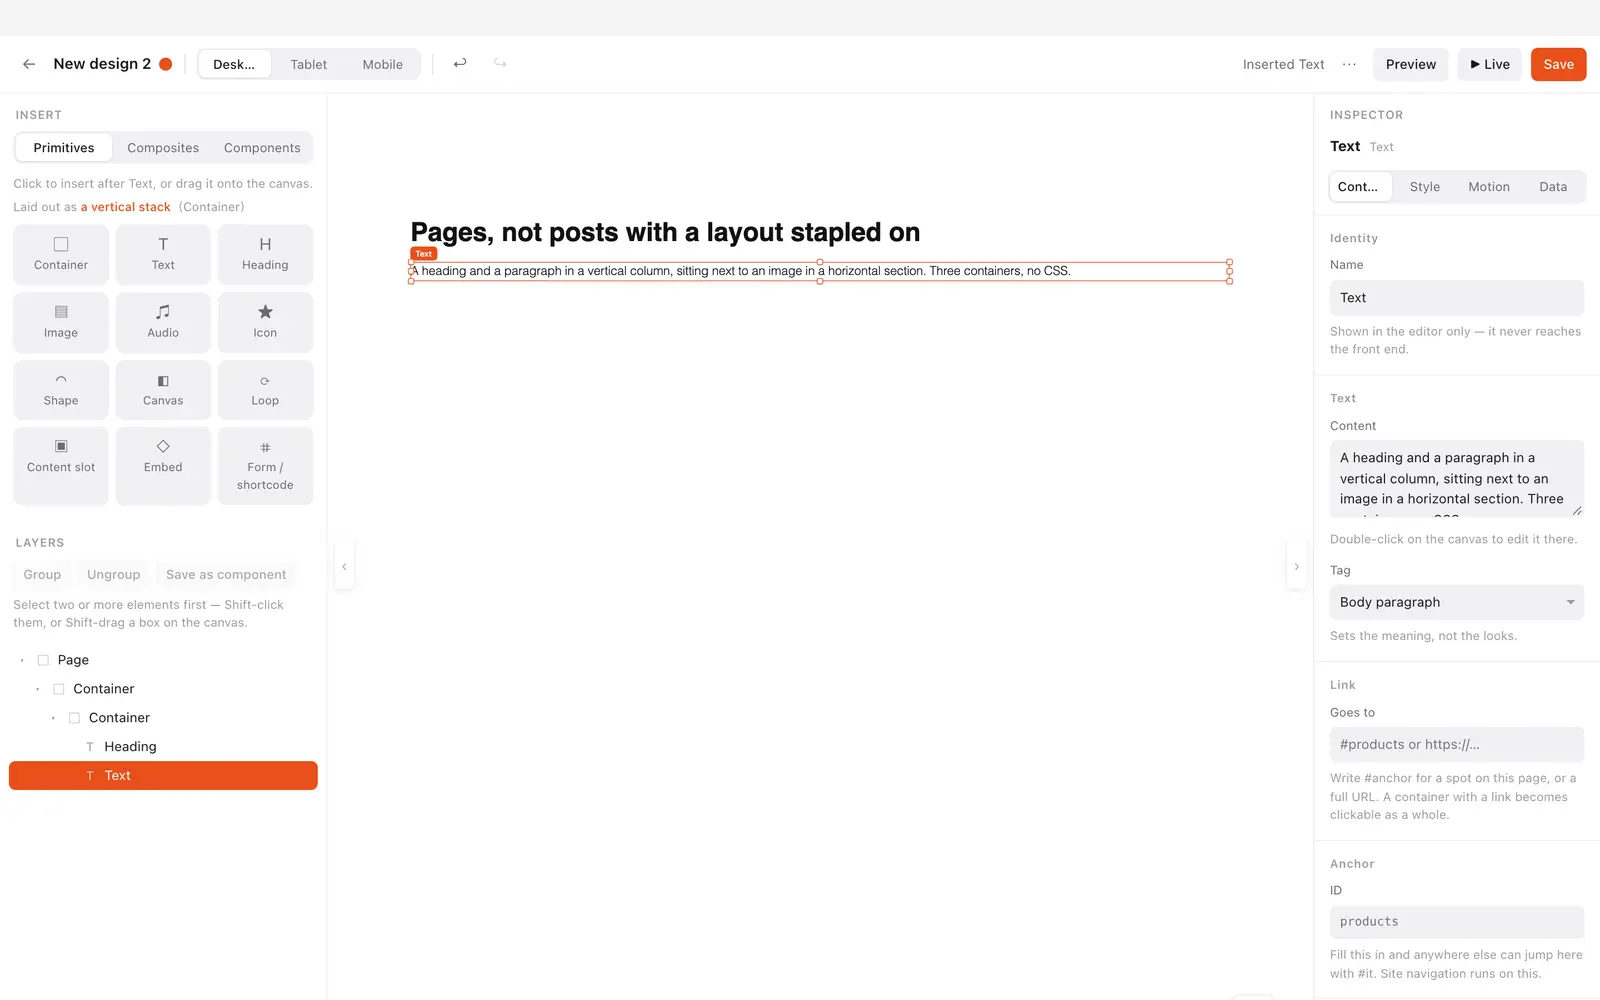Viewport: 1600px width, 1000px height.
Task: Select the Heading layer in the tree
Action: (163, 747)
